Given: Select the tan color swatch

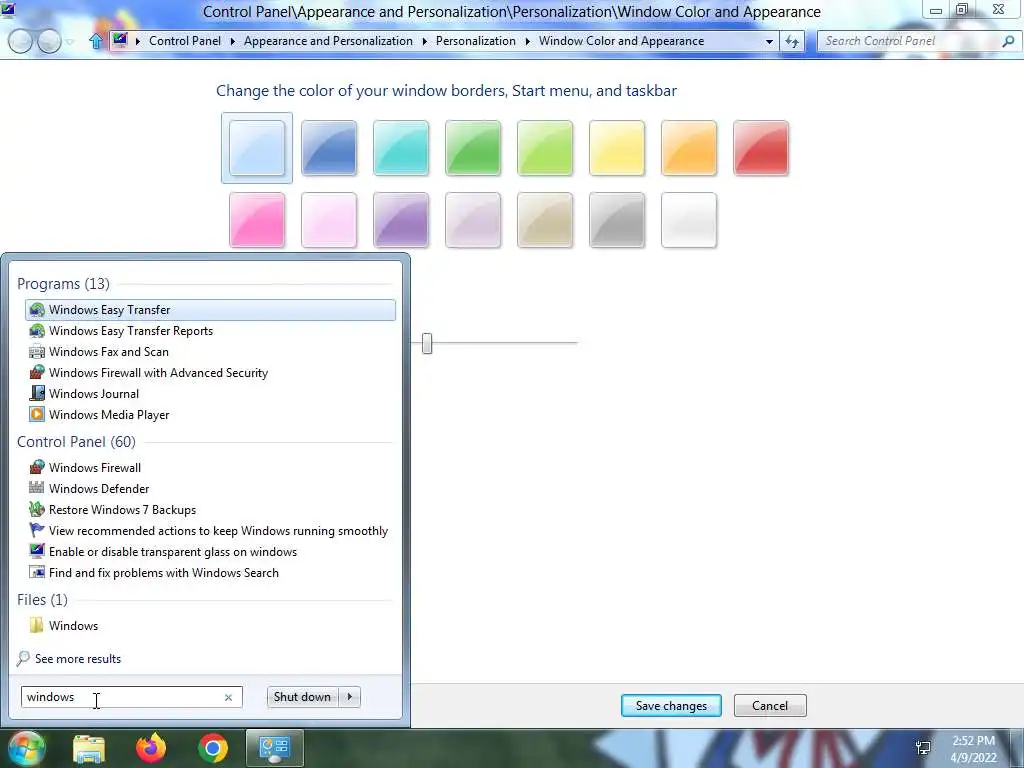Looking at the screenshot, I should point(545,220).
